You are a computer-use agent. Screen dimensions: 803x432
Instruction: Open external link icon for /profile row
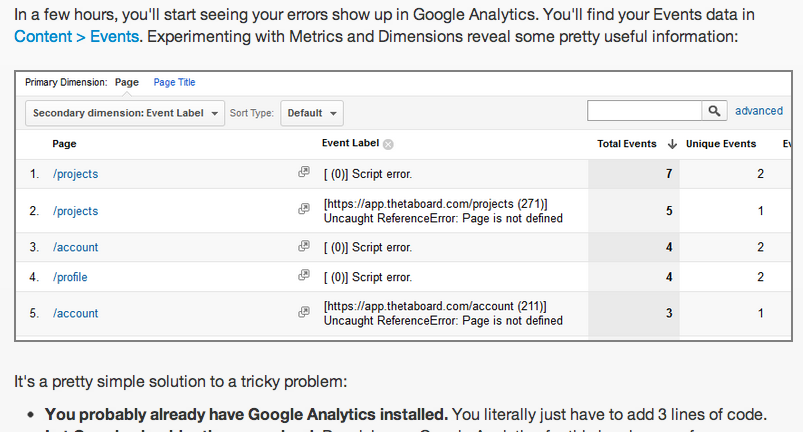pyautogui.click(x=304, y=276)
